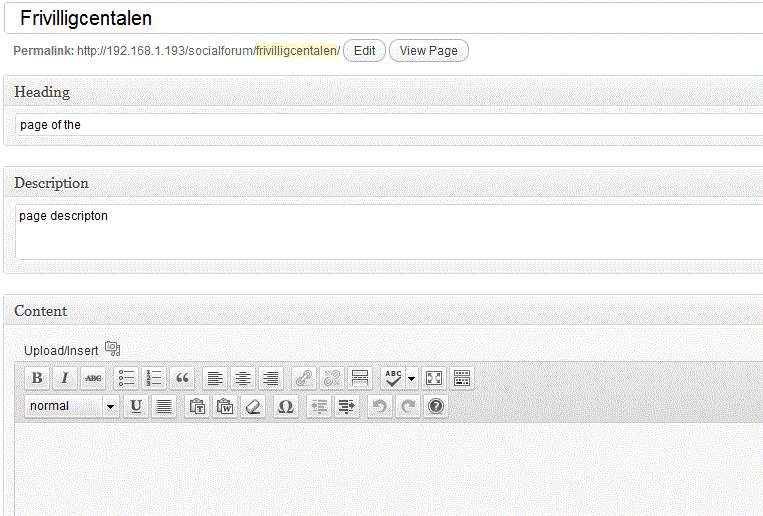
Task: Toggle Bold formatting in the editor toolbar
Action: pos(37,378)
